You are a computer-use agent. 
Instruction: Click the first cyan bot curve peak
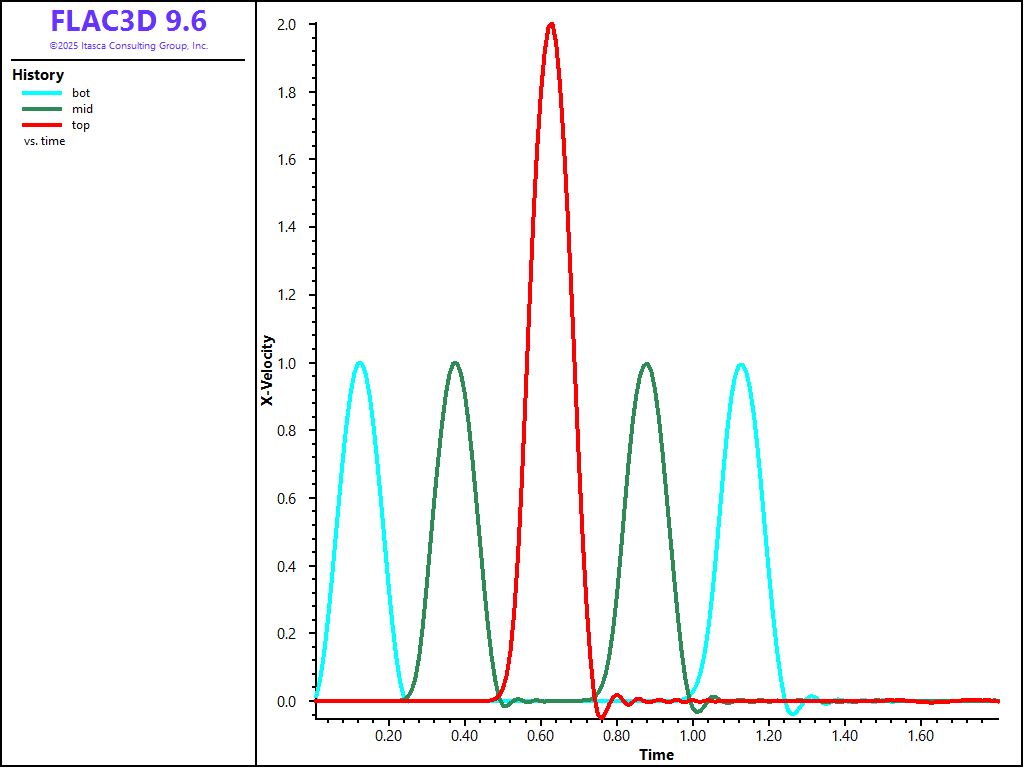[x=359, y=363]
